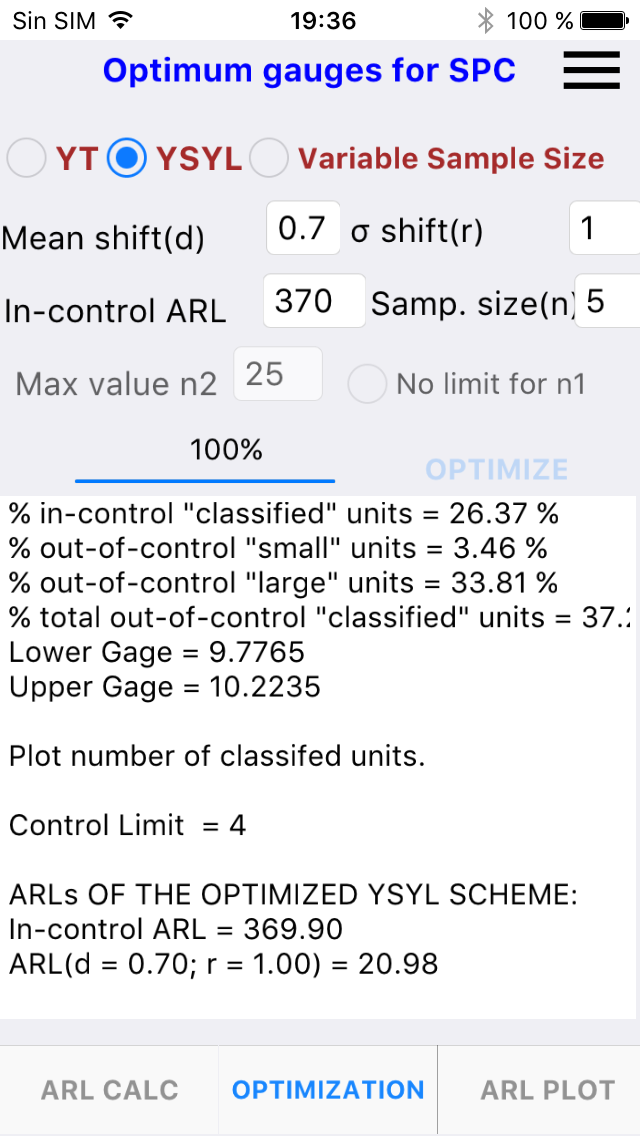
Task: Edit the Samp. size(n) field
Action: pos(607,301)
